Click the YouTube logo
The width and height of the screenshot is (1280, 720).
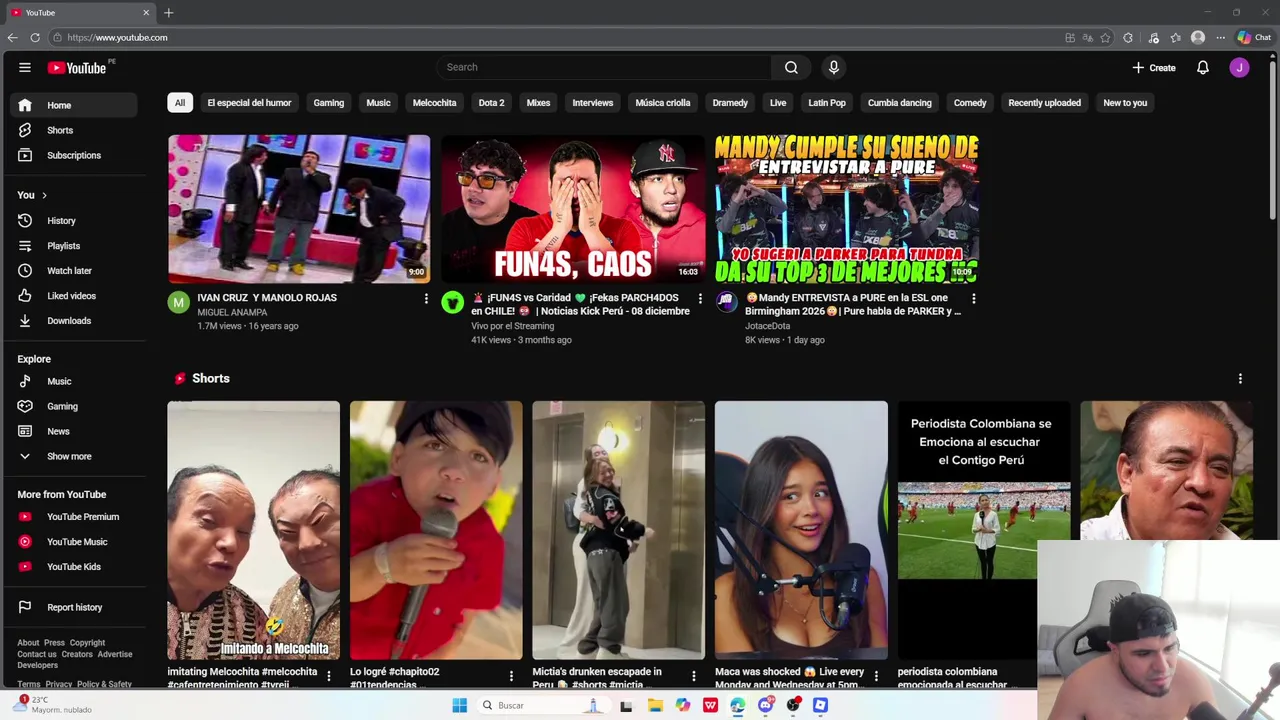click(x=77, y=68)
